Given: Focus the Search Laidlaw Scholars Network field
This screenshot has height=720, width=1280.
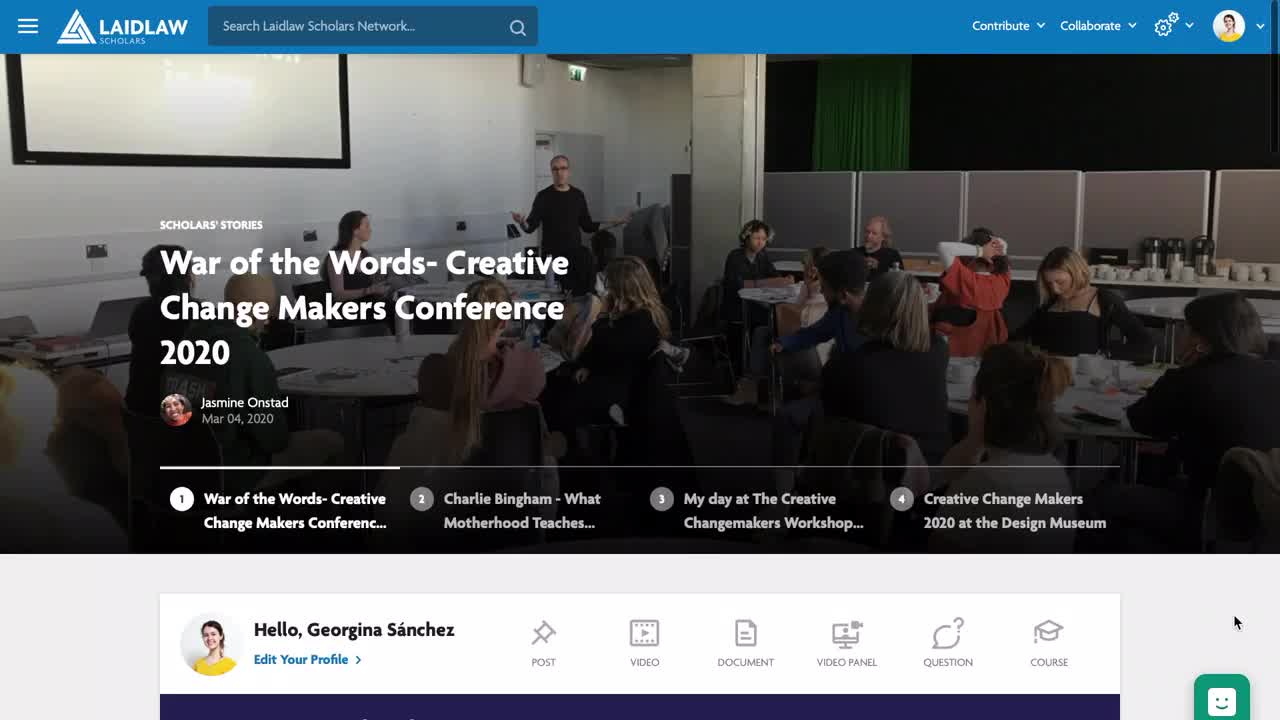Looking at the screenshot, I should click(x=360, y=26).
